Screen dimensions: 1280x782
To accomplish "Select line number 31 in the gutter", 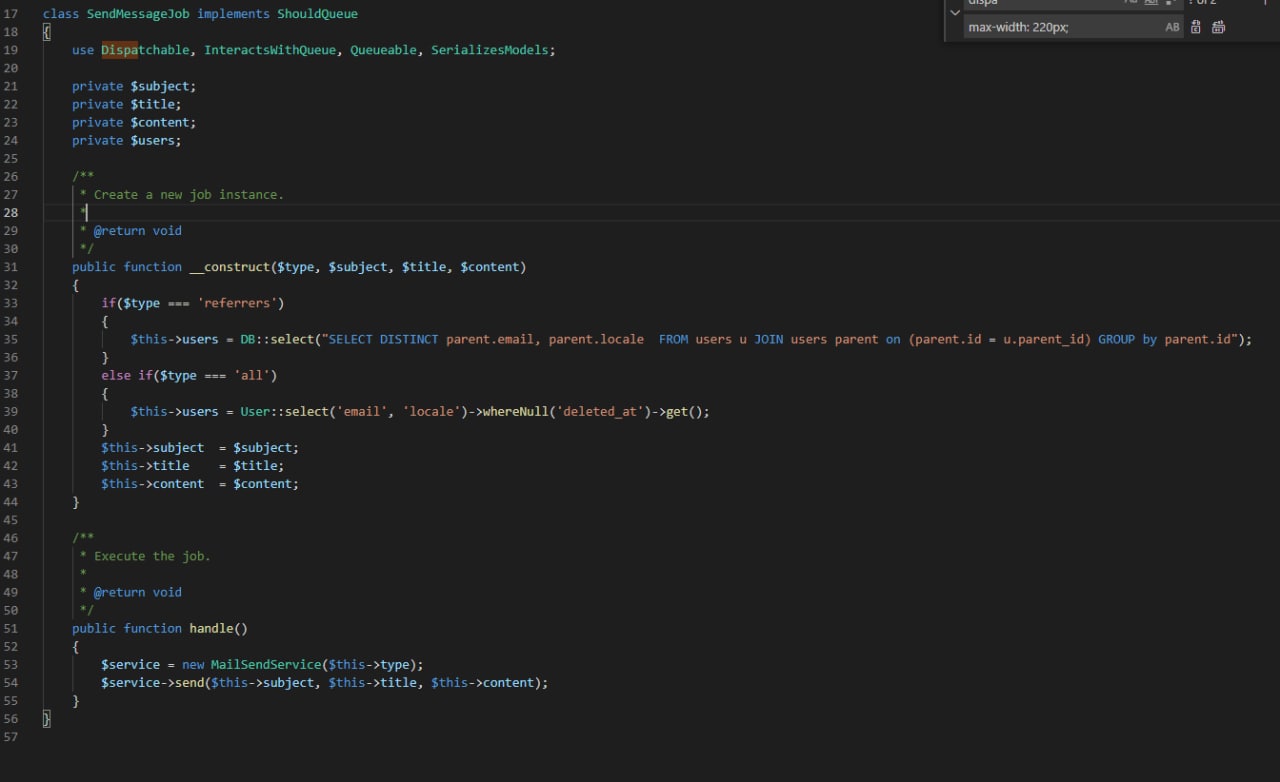I will point(11,267).
